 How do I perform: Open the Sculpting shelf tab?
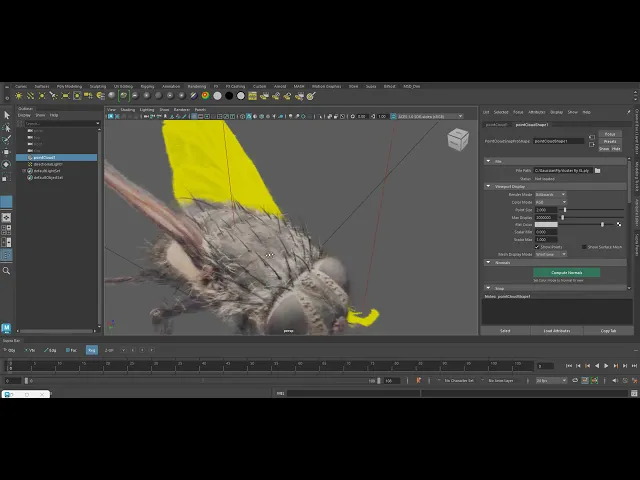(x=98, y=87)
